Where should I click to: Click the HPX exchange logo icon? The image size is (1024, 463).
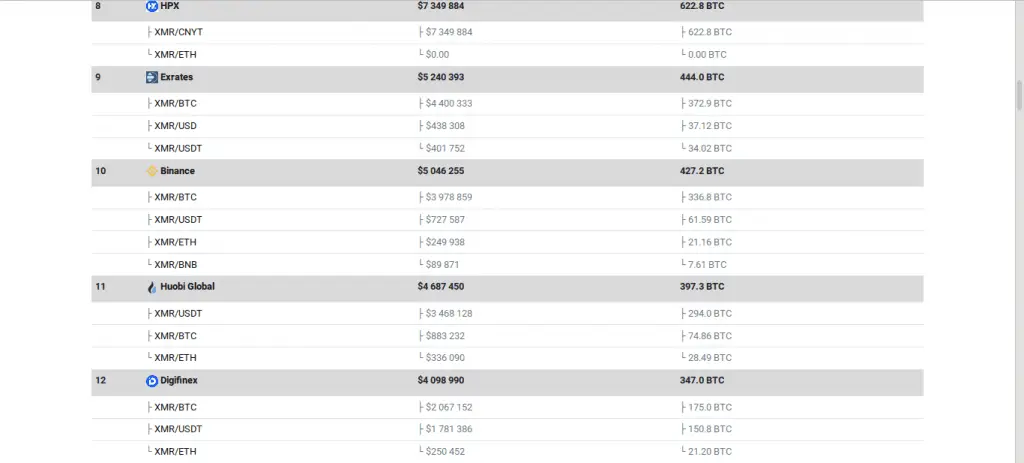(152, 6)
